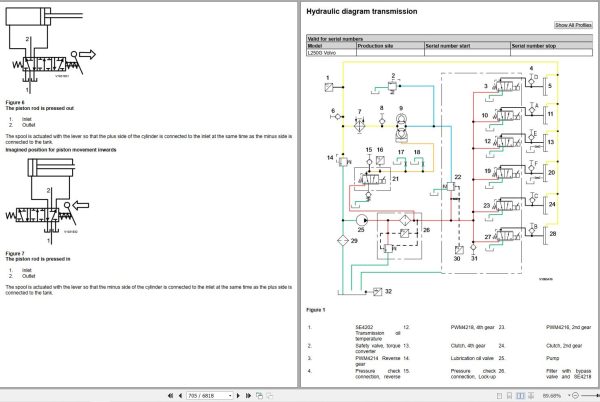Select single page view layout
The width and height of the screenshot is (600, 402).
click(499, 395)
